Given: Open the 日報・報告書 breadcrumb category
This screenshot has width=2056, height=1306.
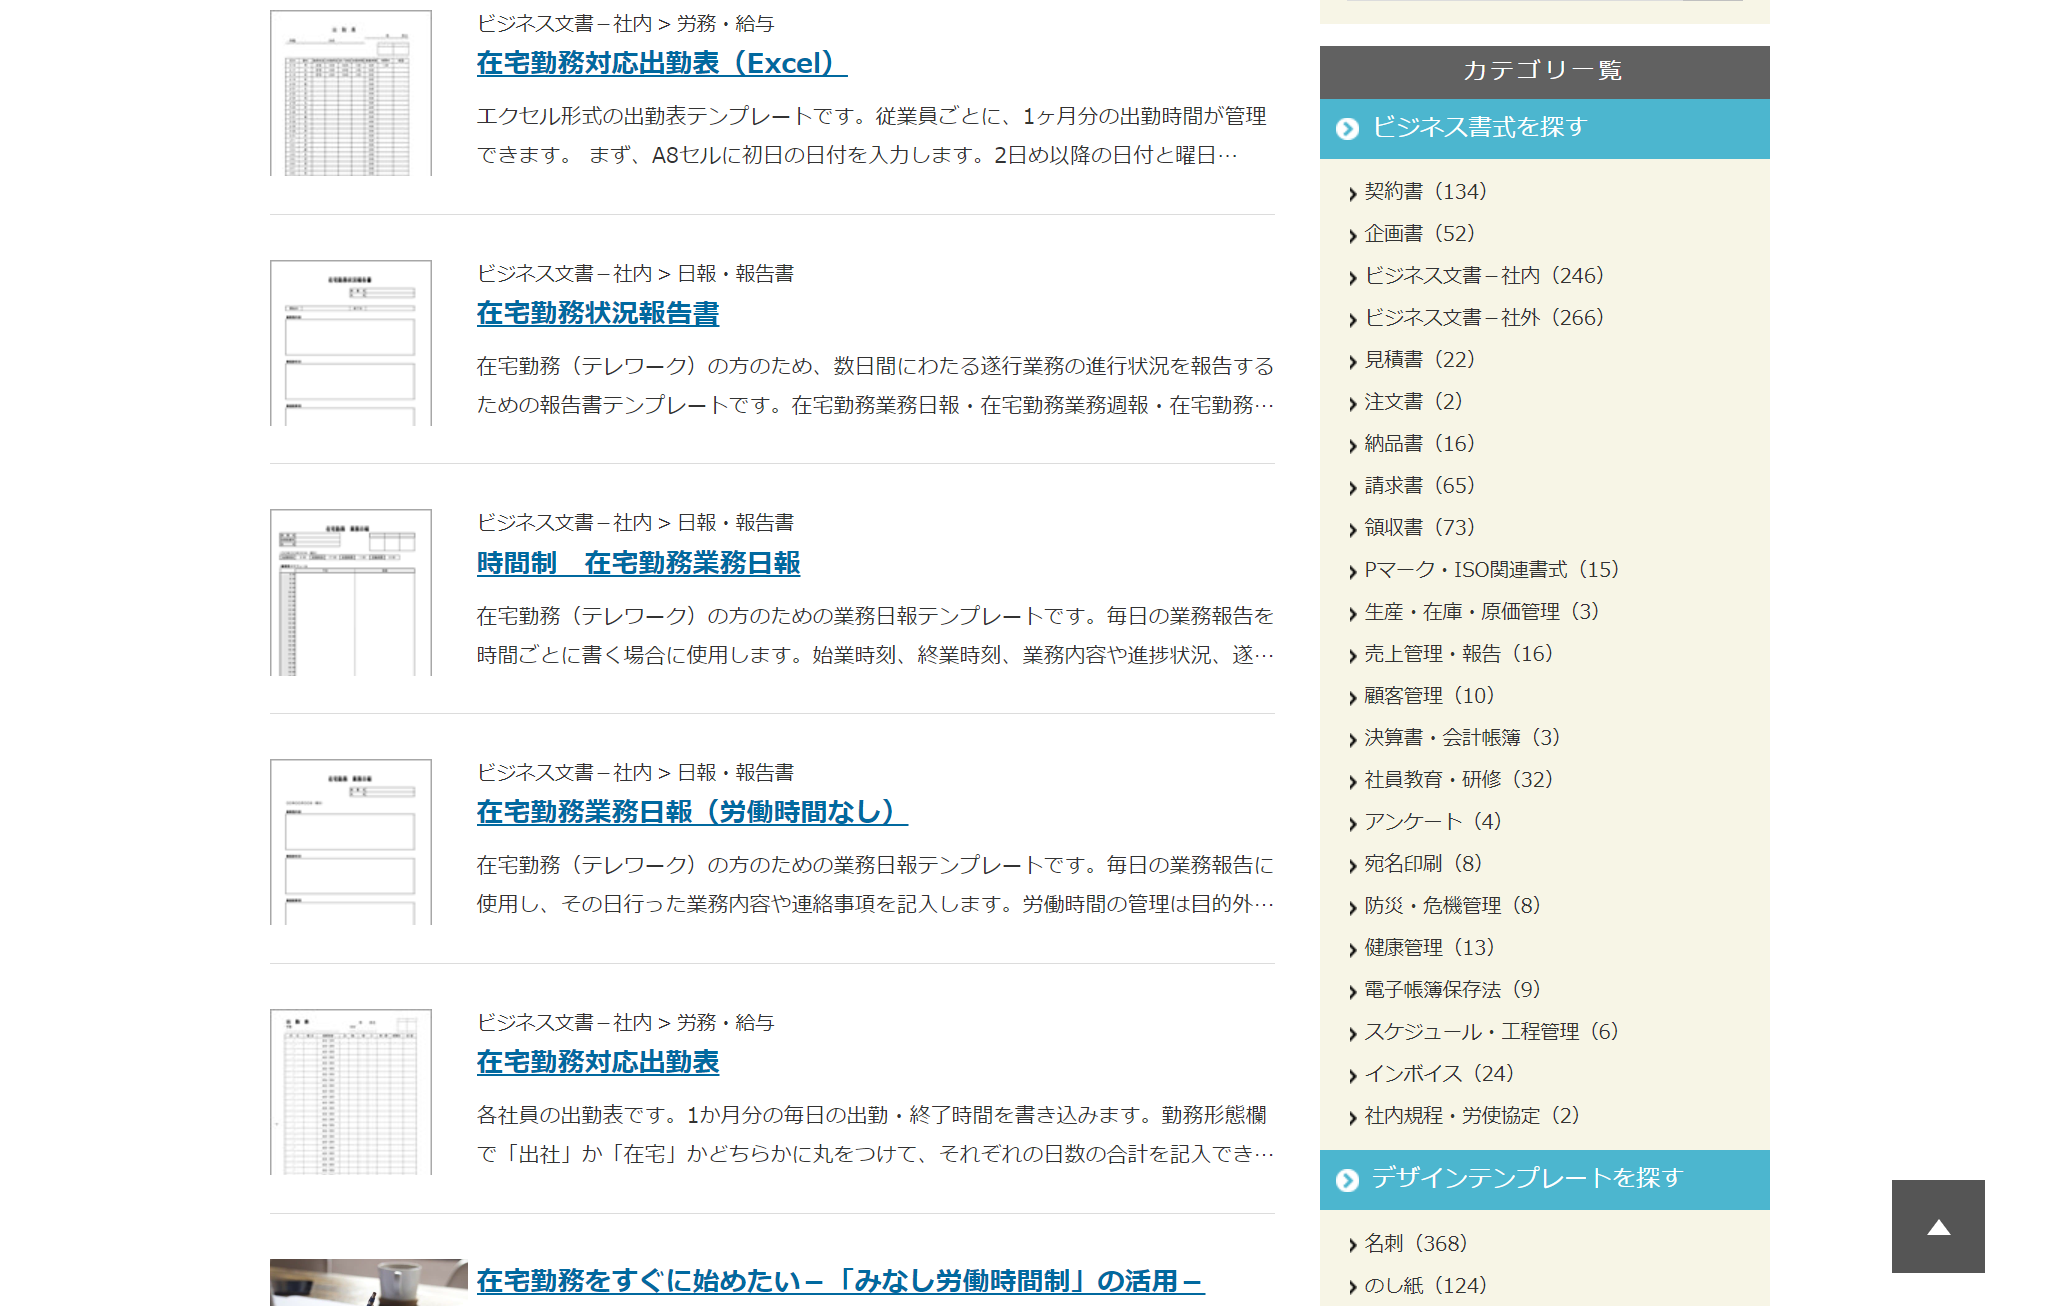Looking at the screenshot, I should pyautogui.click(x=737, y=272).
